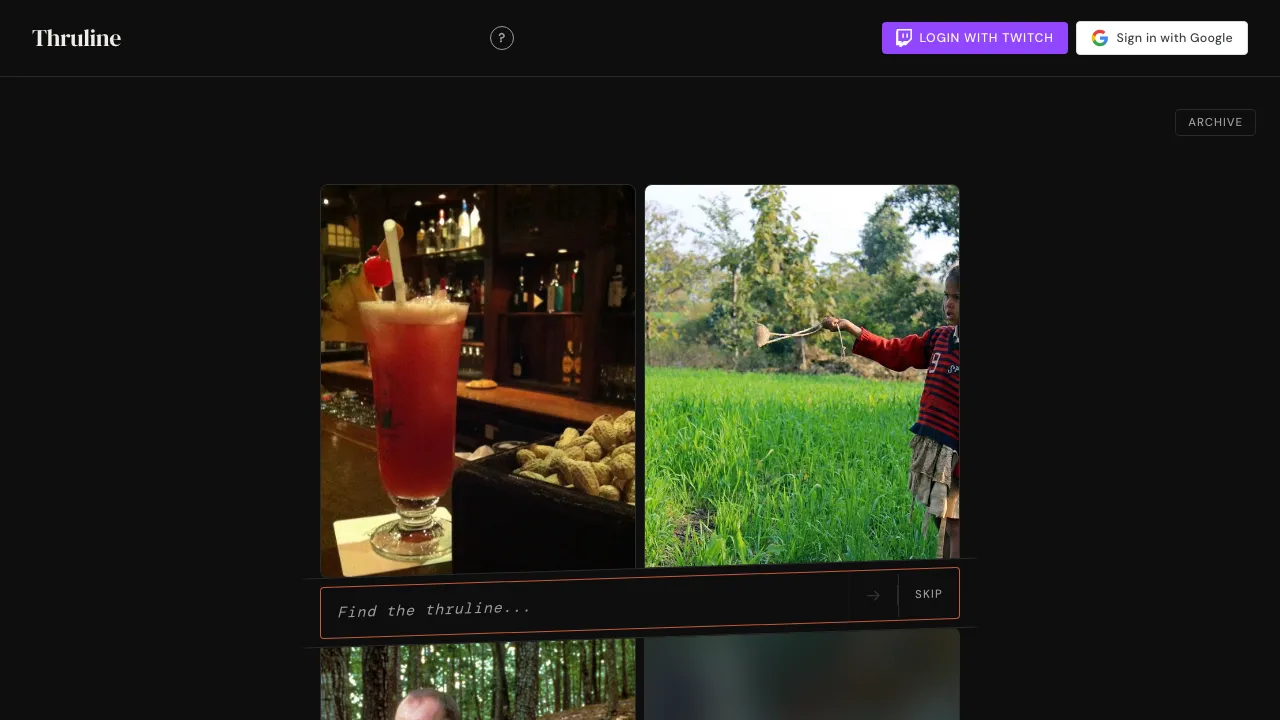This screenshot has width=1280, height=720.
Task: Sign in with Google button
Action: click(1162, 38)
